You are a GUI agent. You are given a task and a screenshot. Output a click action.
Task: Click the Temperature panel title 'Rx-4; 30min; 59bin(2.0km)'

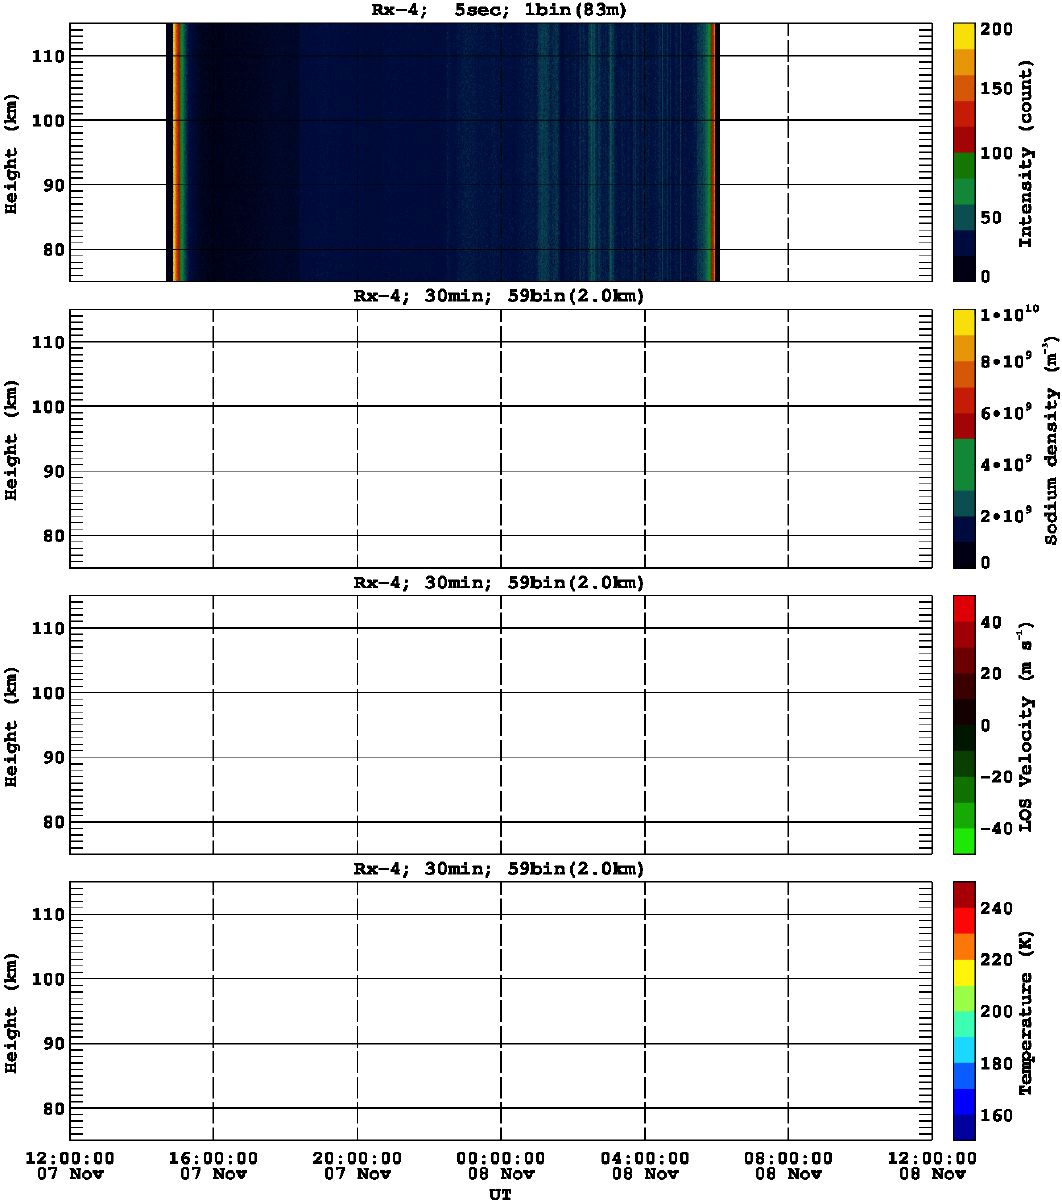coord(500,869)
